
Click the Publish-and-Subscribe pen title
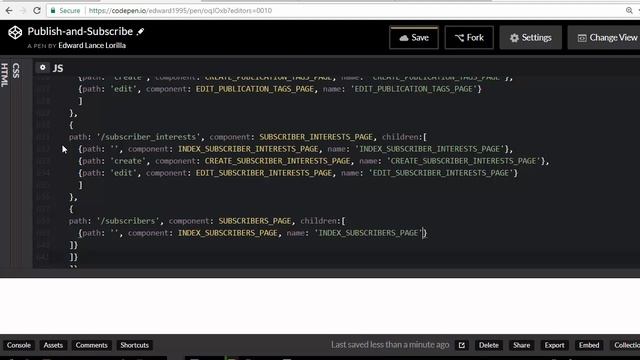click(80, 31)
